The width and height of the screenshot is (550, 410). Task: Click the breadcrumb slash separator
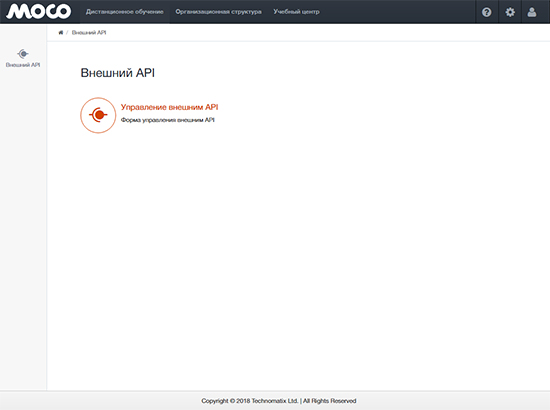67,33
